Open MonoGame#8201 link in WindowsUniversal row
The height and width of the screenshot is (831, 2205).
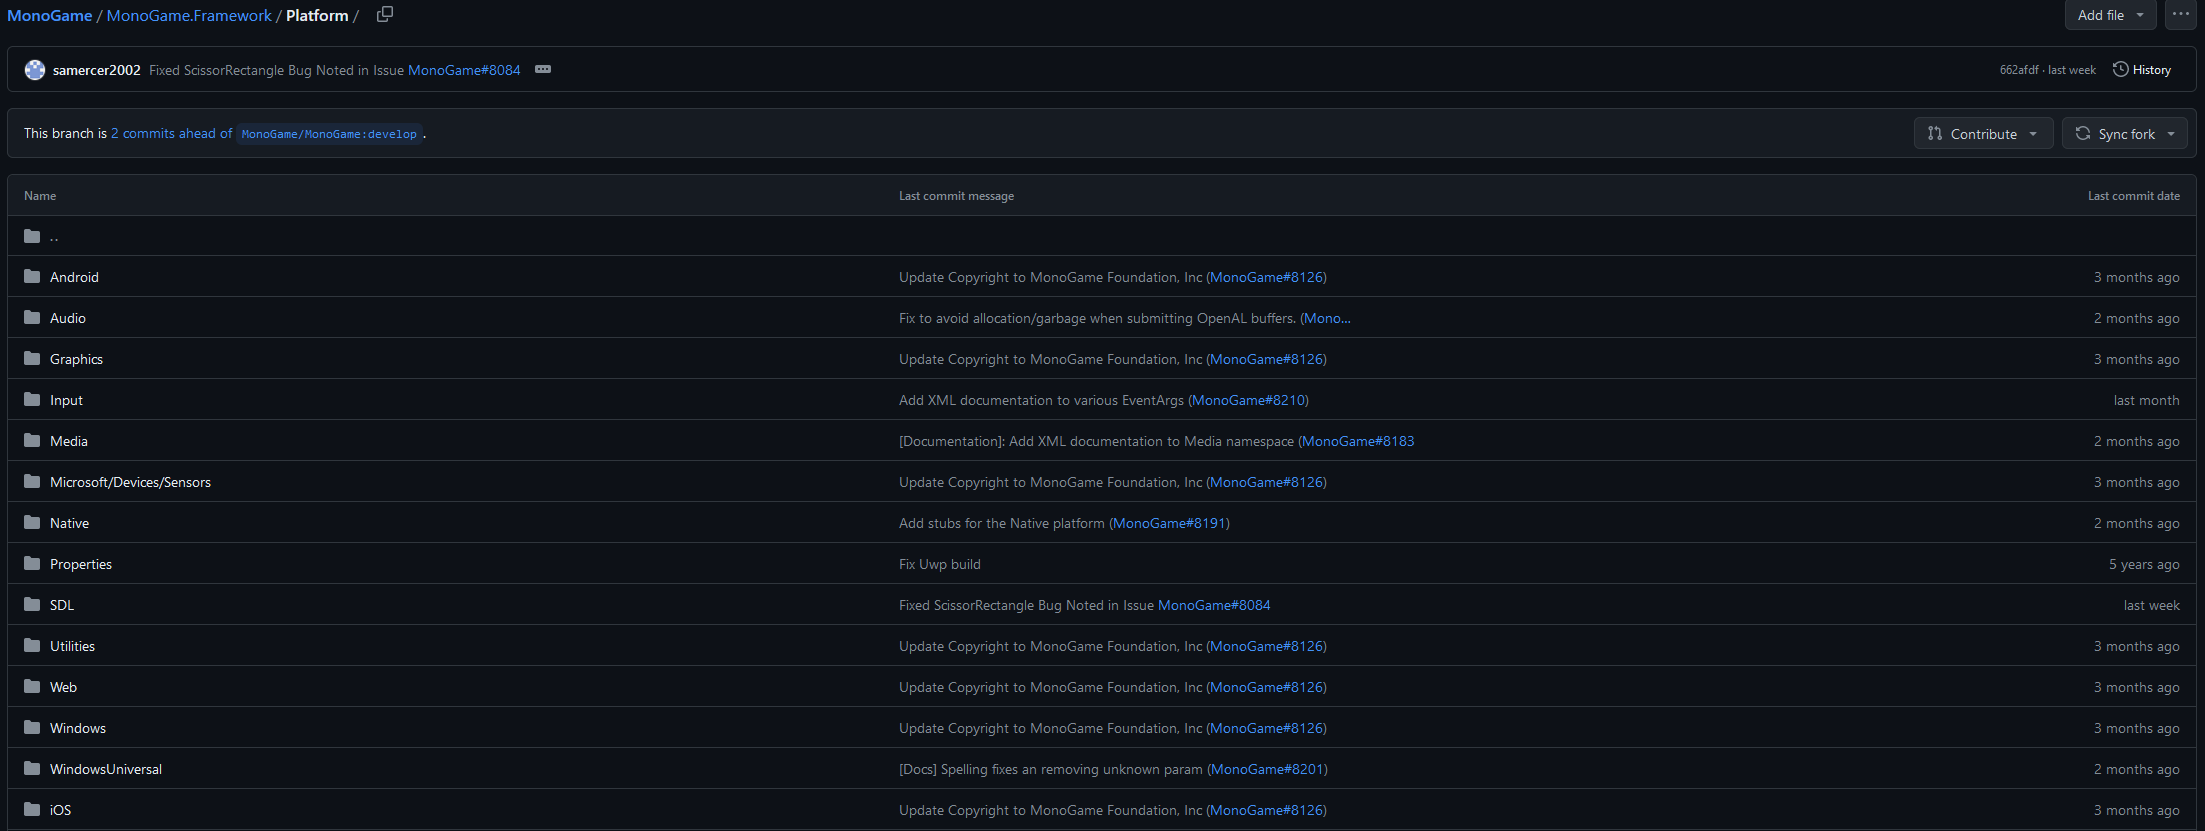(x=1268, y=769)
